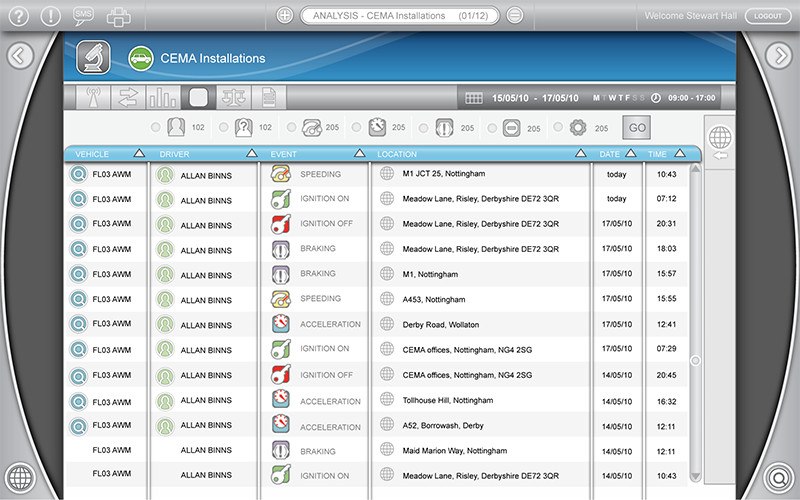Screen dimensions: 800x500
Task: Click the scrollbar up arrow
Action: [695, 169]
